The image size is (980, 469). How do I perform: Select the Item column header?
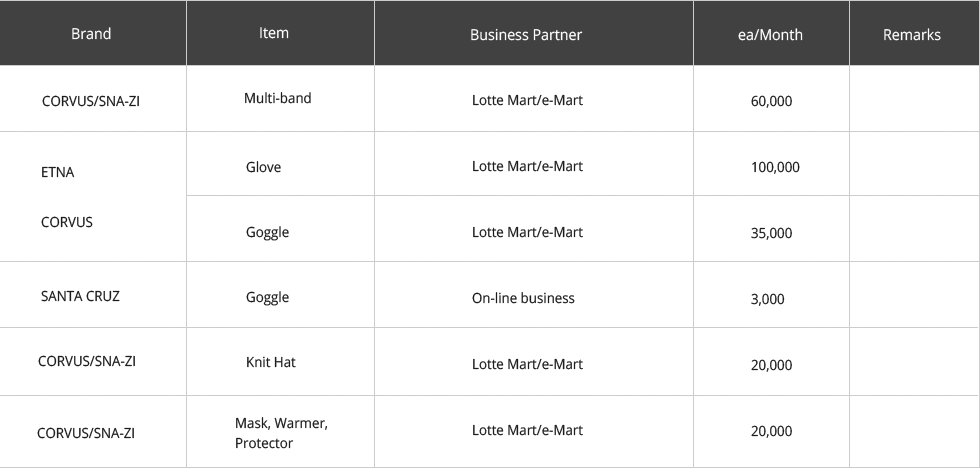pyautogui.click(x=273, y=33)
